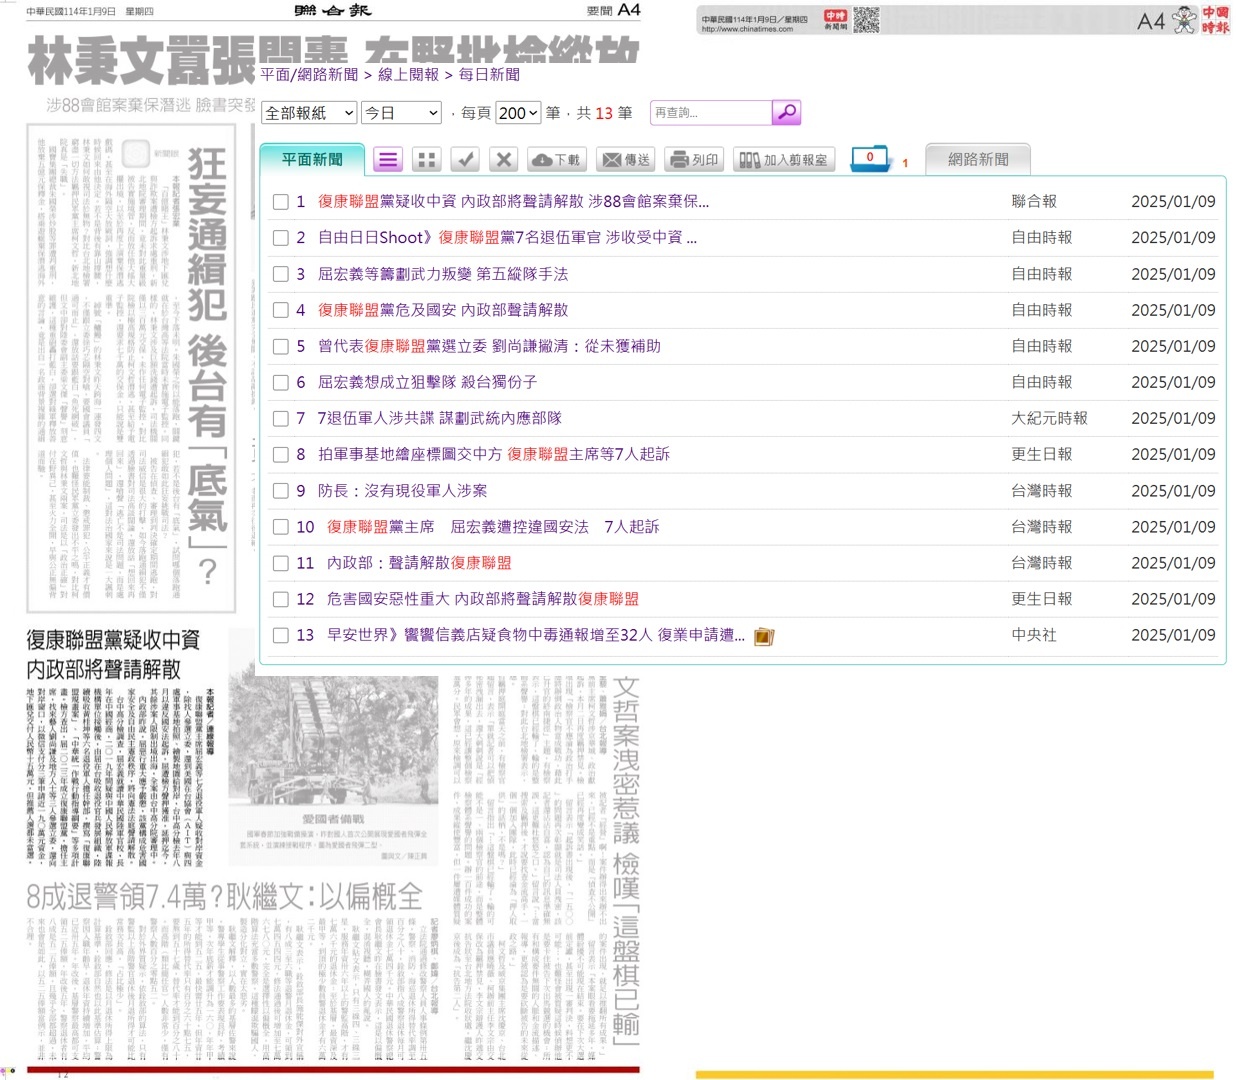Check the box for article 10
The width and height of the screenshot is (1236, 1080).
click(x=281, y=527)
